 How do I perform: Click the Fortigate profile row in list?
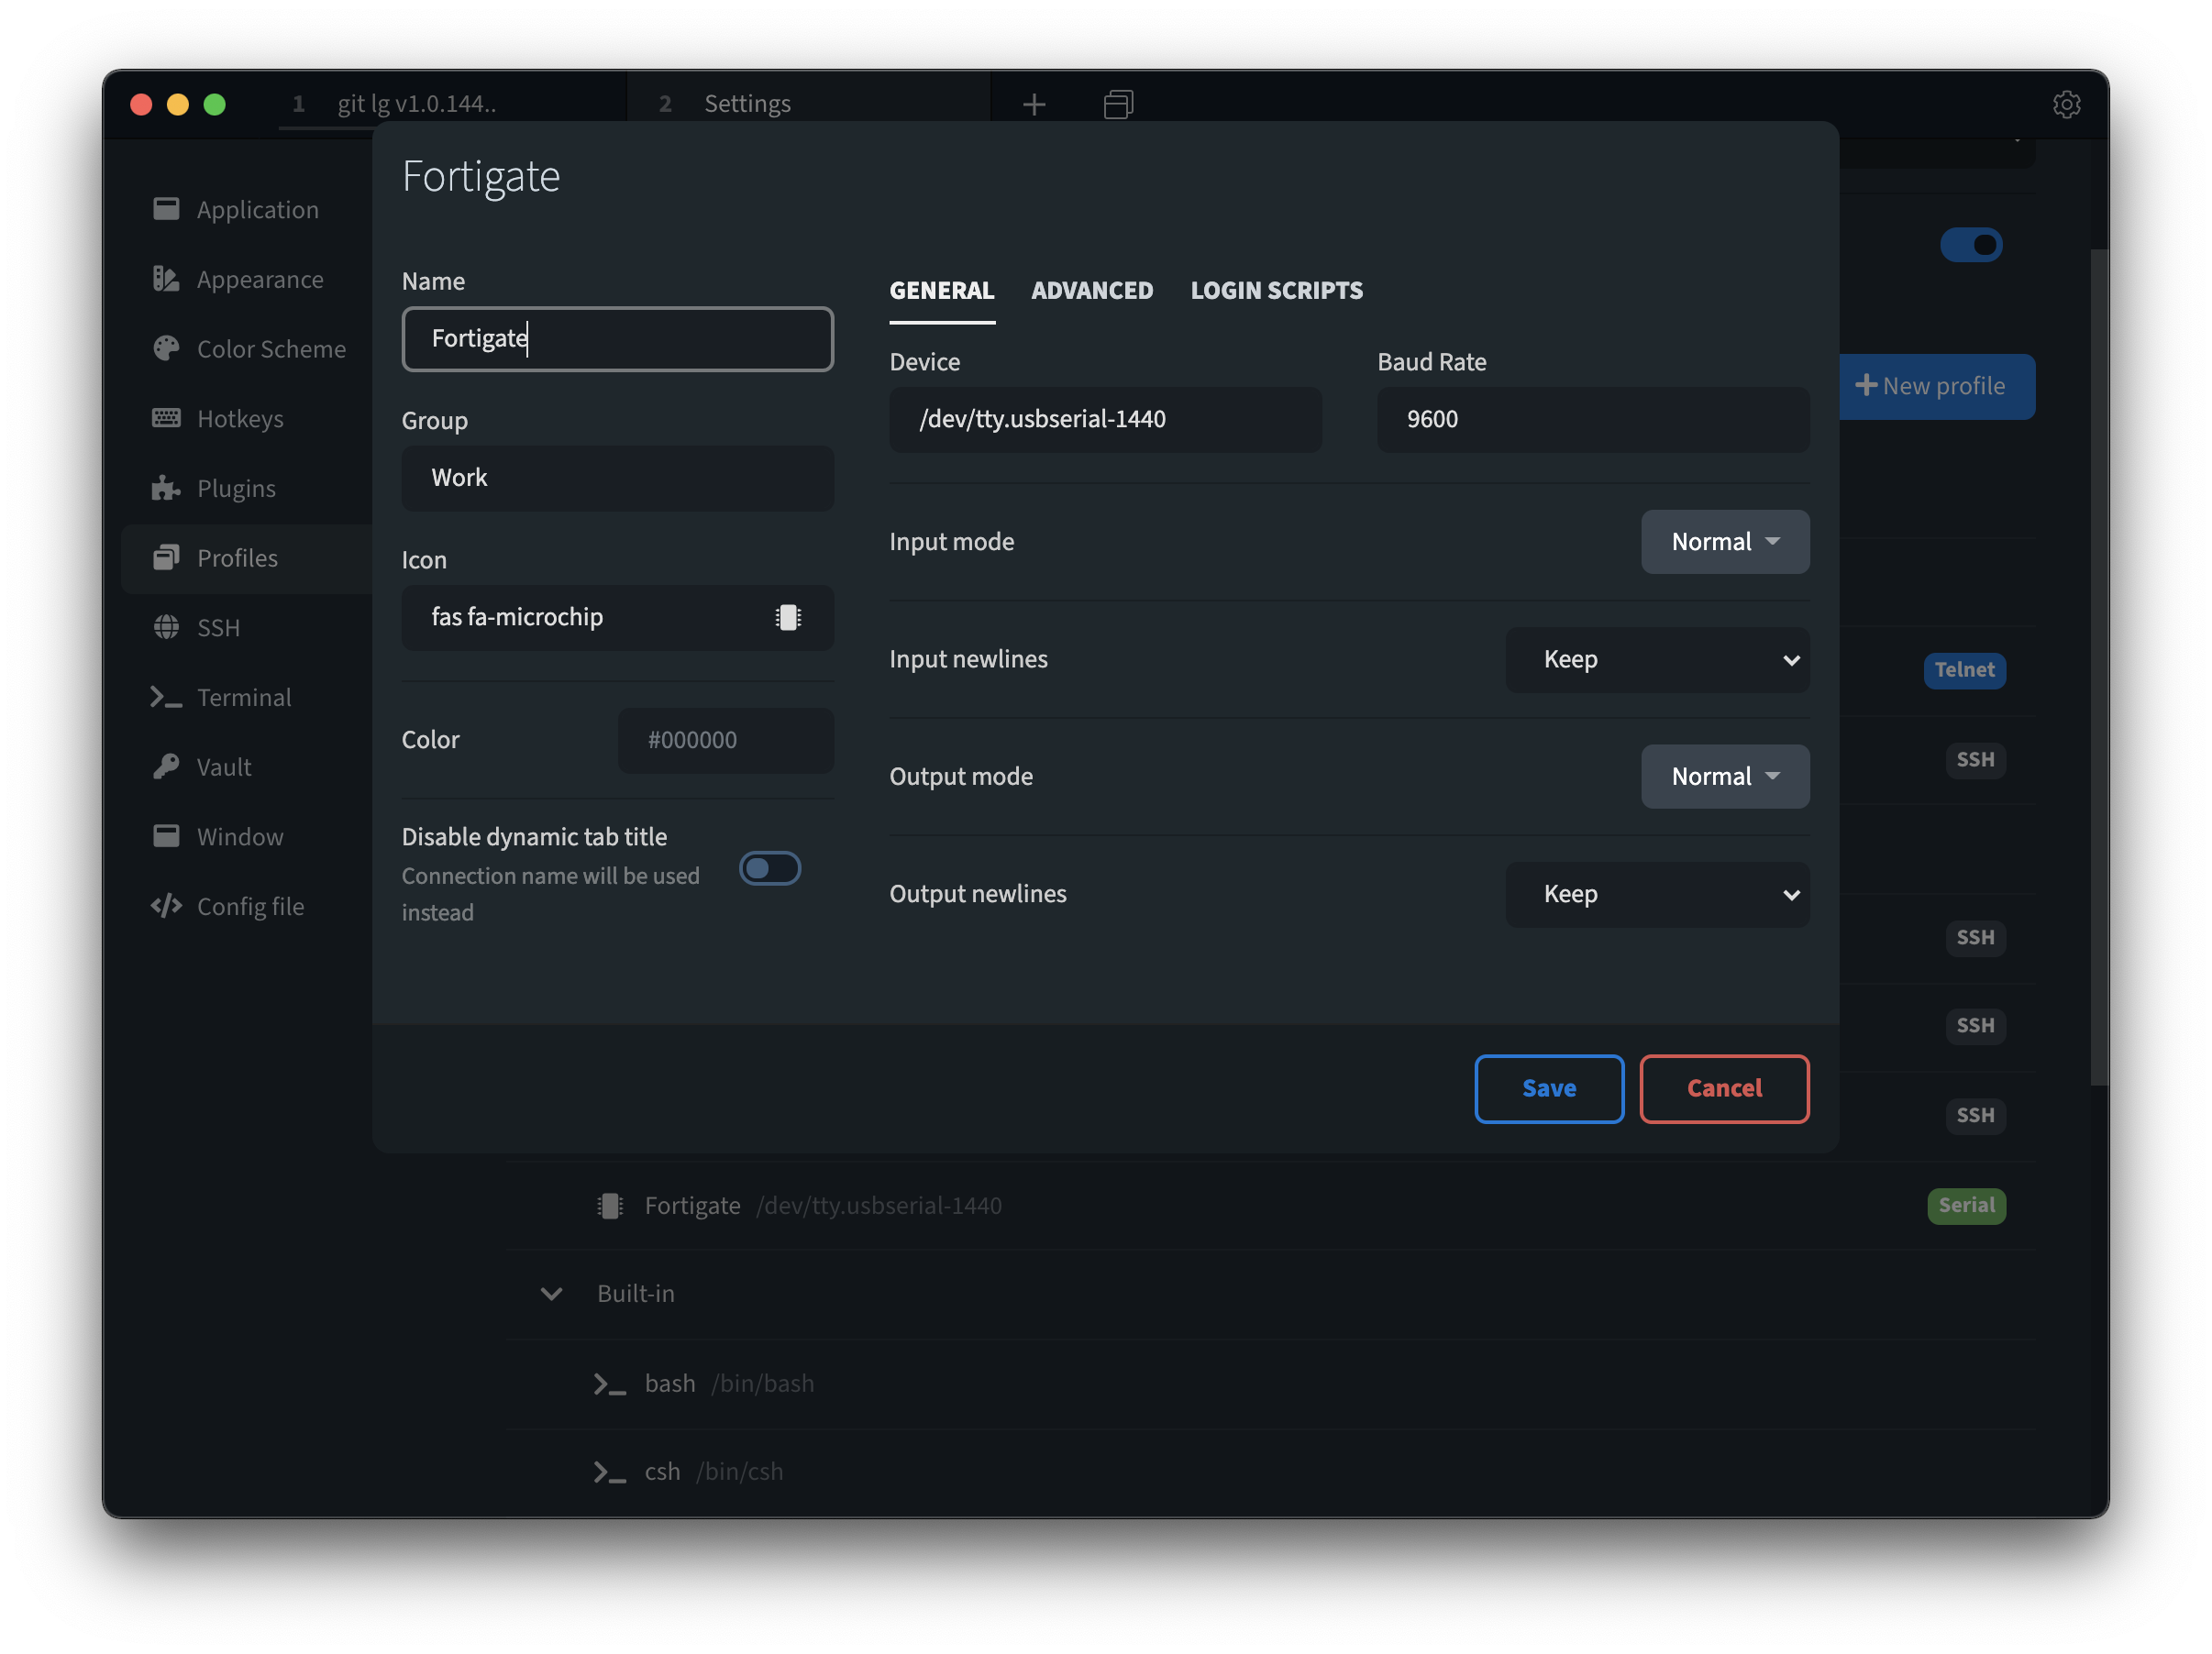1272,1206
